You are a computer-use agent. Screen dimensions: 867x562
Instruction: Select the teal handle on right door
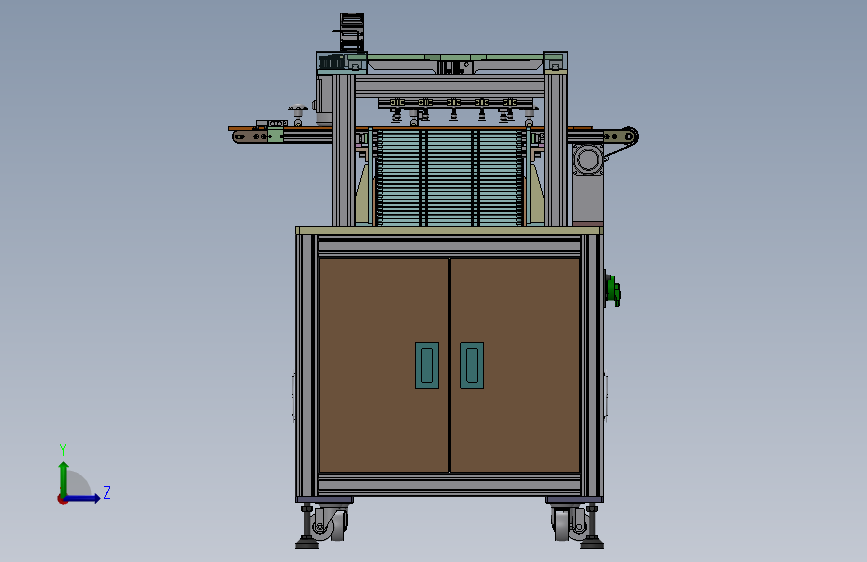[x=472, y=365]
